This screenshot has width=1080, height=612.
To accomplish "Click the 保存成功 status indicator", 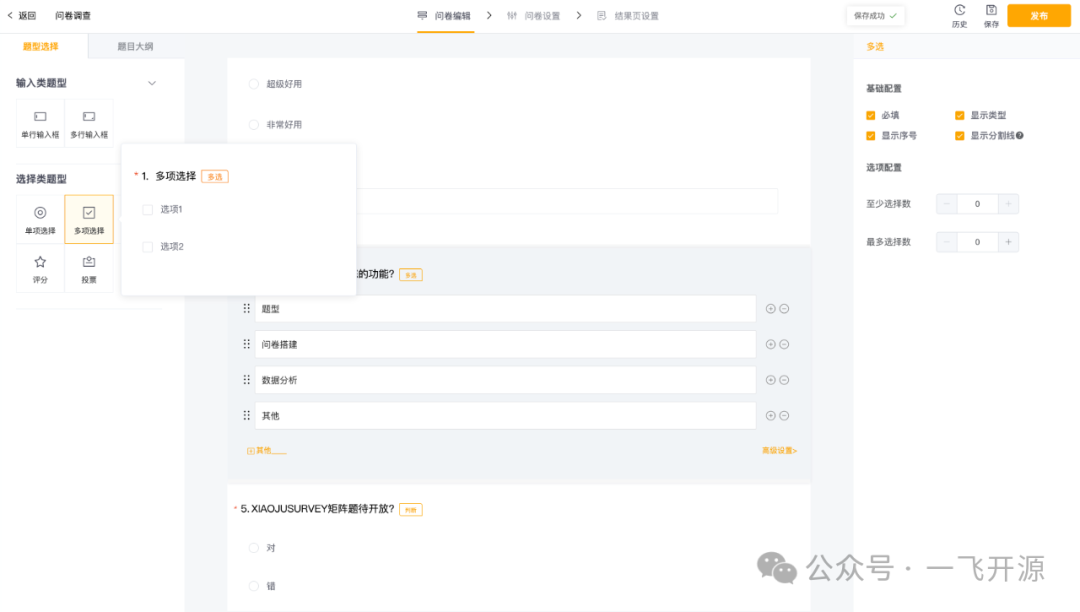I will pyautogui.click(x=875, y=16).
